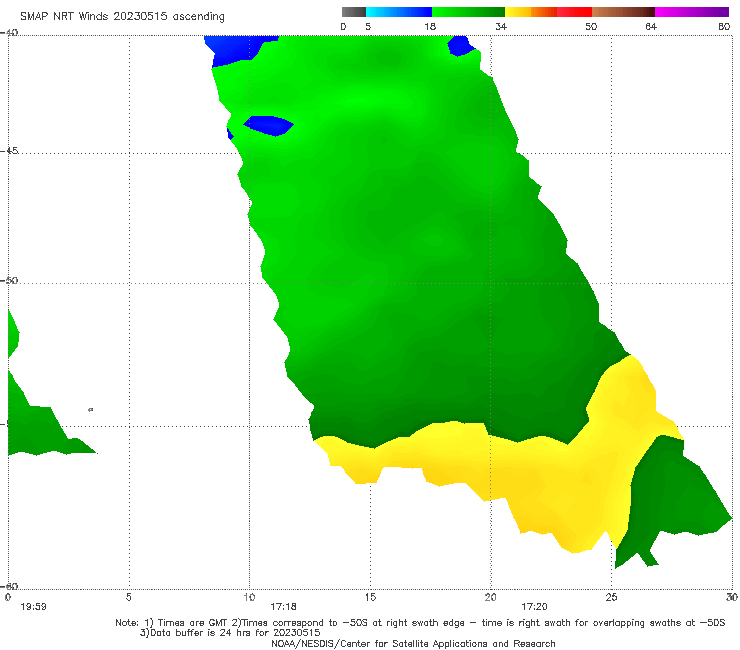The image size is (740, 650).
Task: Click the note line beginning "Note: 1) Times are GMT"
Action: [x=420, y=623]
